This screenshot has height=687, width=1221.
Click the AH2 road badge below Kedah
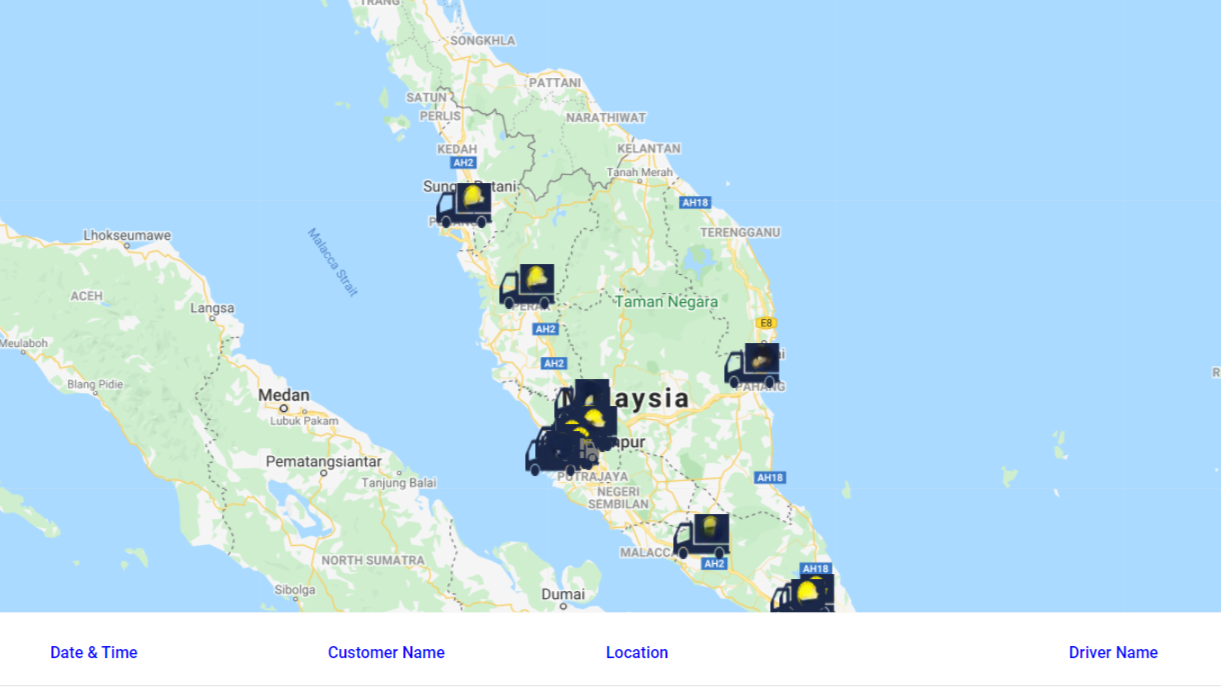(x=462, y=163)
